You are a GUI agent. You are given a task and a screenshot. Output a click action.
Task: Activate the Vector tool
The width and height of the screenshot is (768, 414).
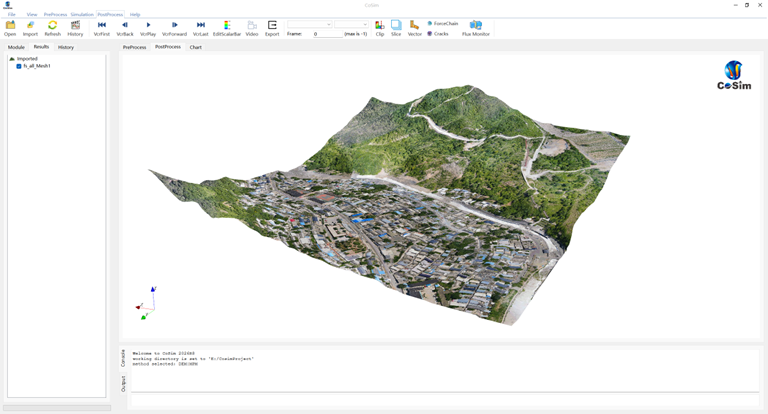point(414,25)
